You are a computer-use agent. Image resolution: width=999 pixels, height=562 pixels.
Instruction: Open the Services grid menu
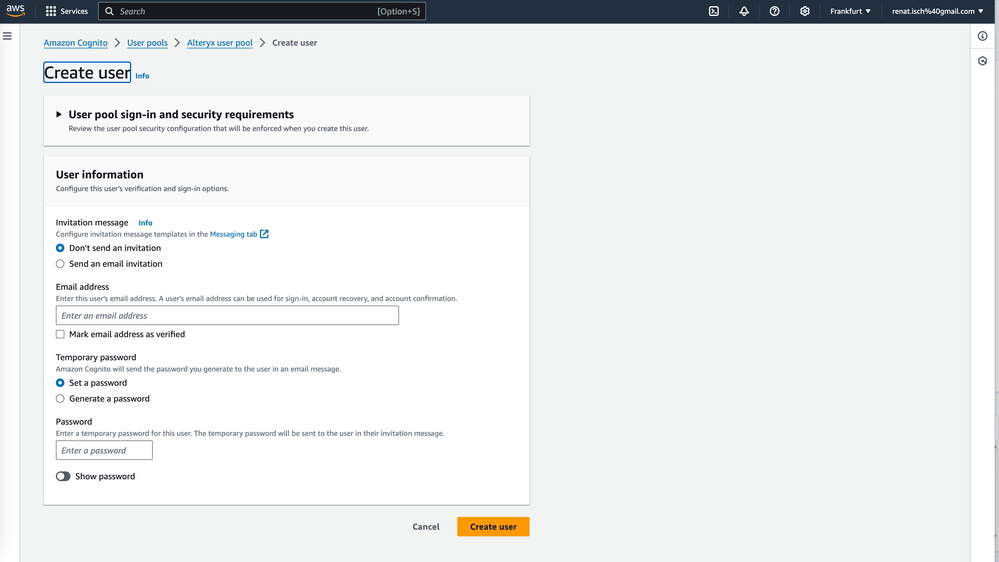[51, 11]
